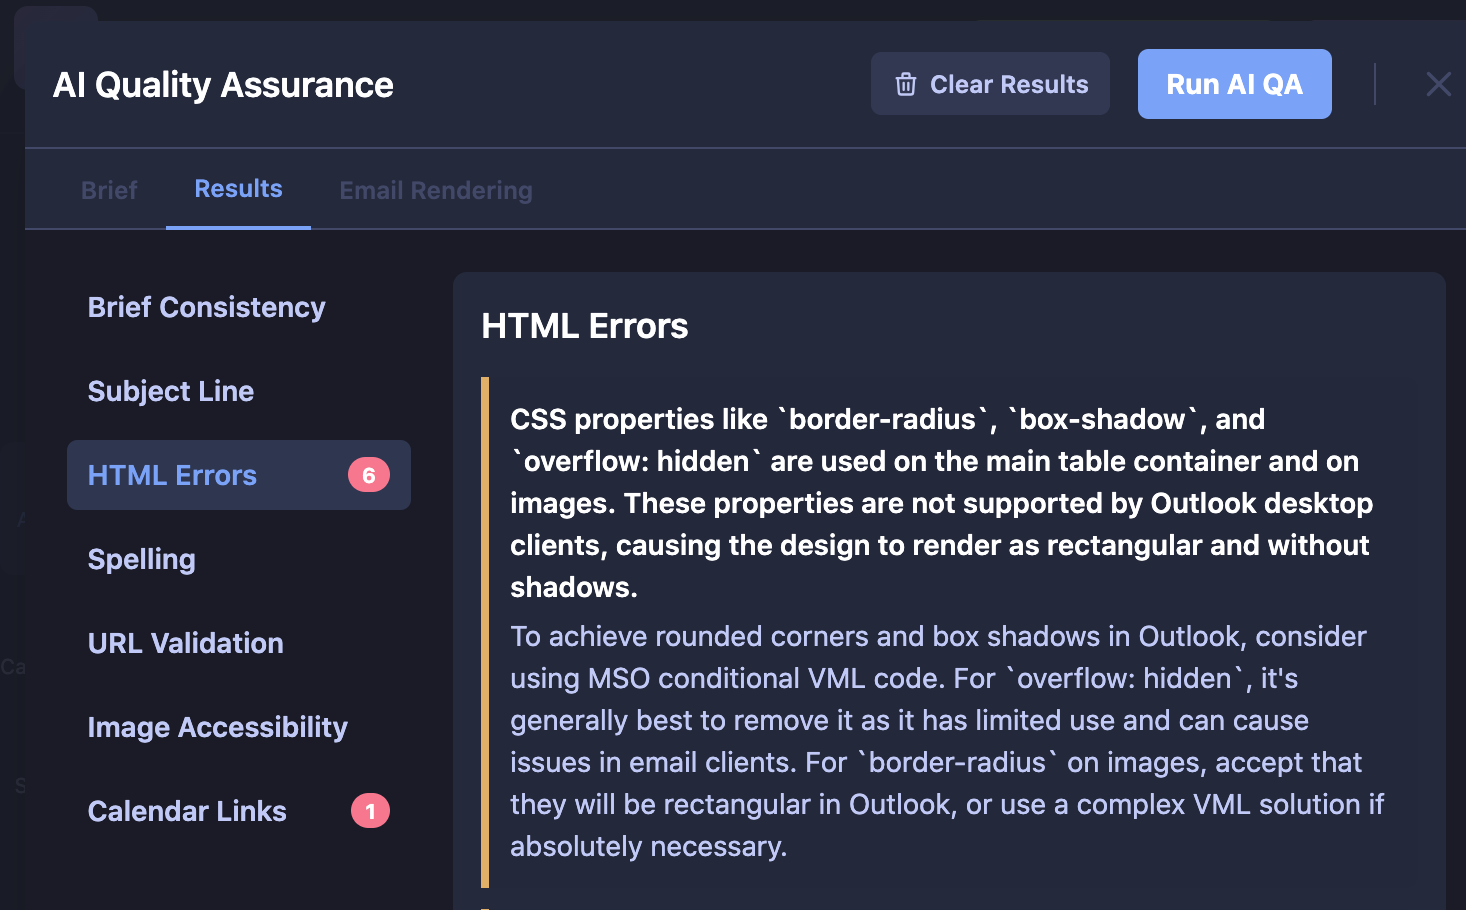Click the HTML Errors panel heading

tap(585, 326)
